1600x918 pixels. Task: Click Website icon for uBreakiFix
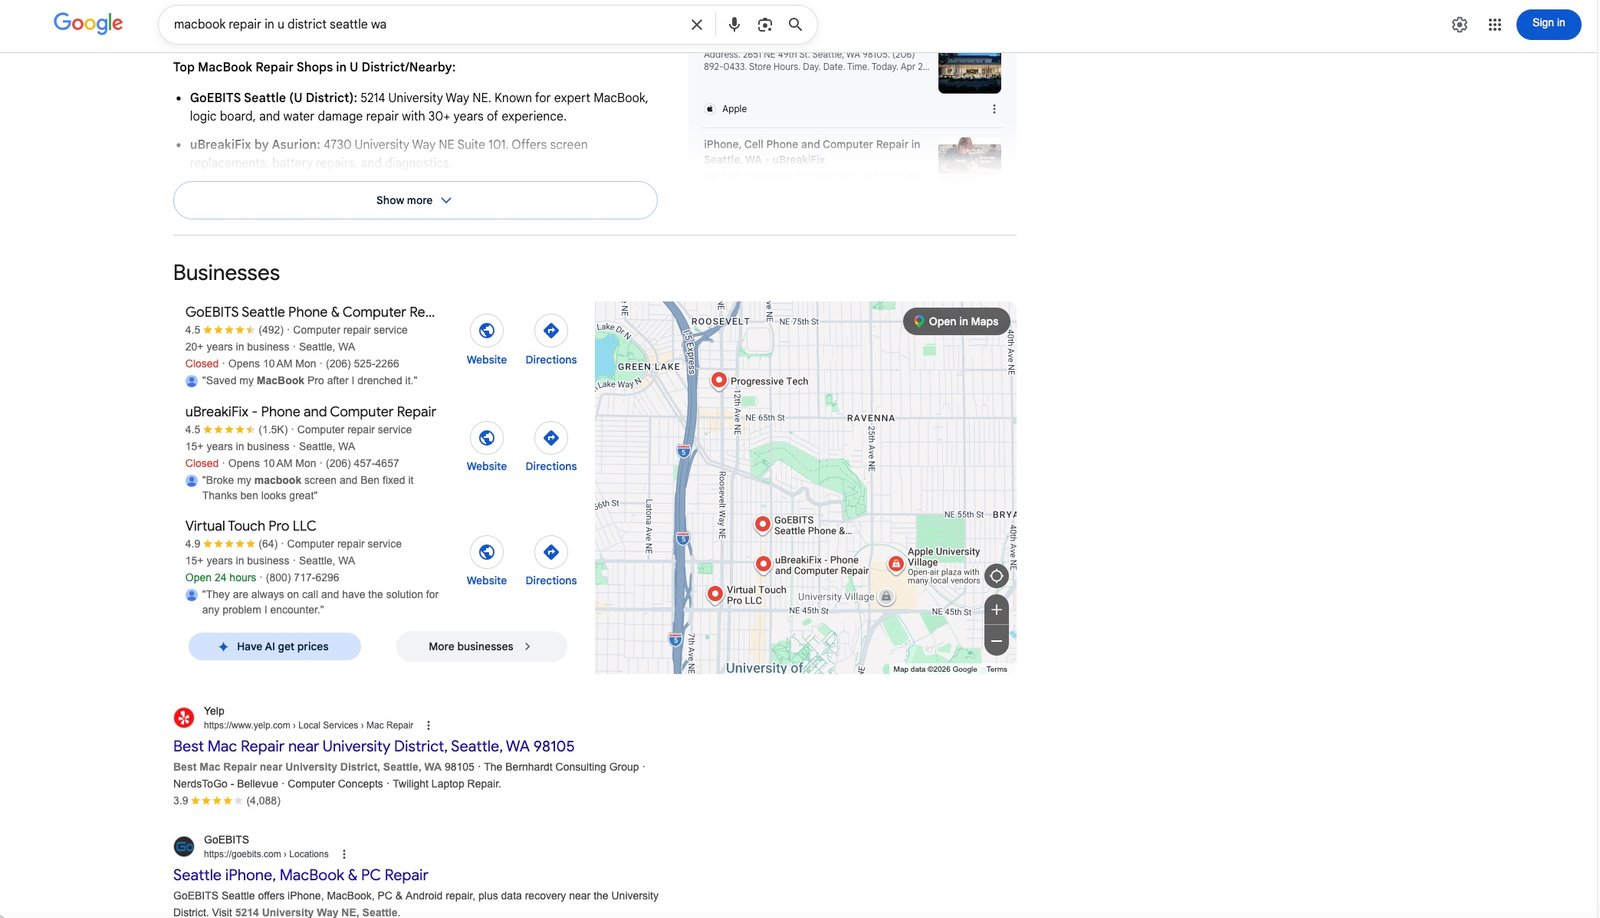click(486, 438)
